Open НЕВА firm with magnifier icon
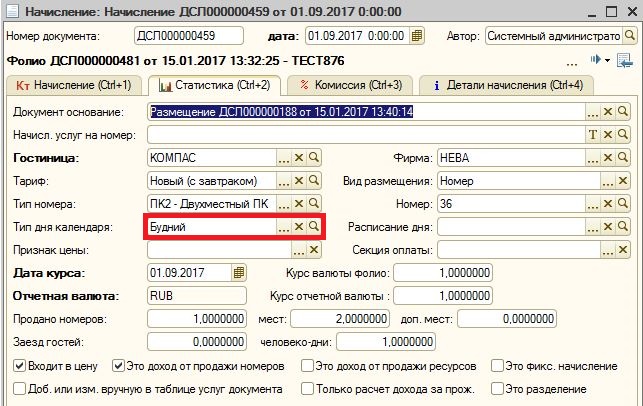This screenshot has height=406, width=643. pyautogui.click(x=622, y=157)
